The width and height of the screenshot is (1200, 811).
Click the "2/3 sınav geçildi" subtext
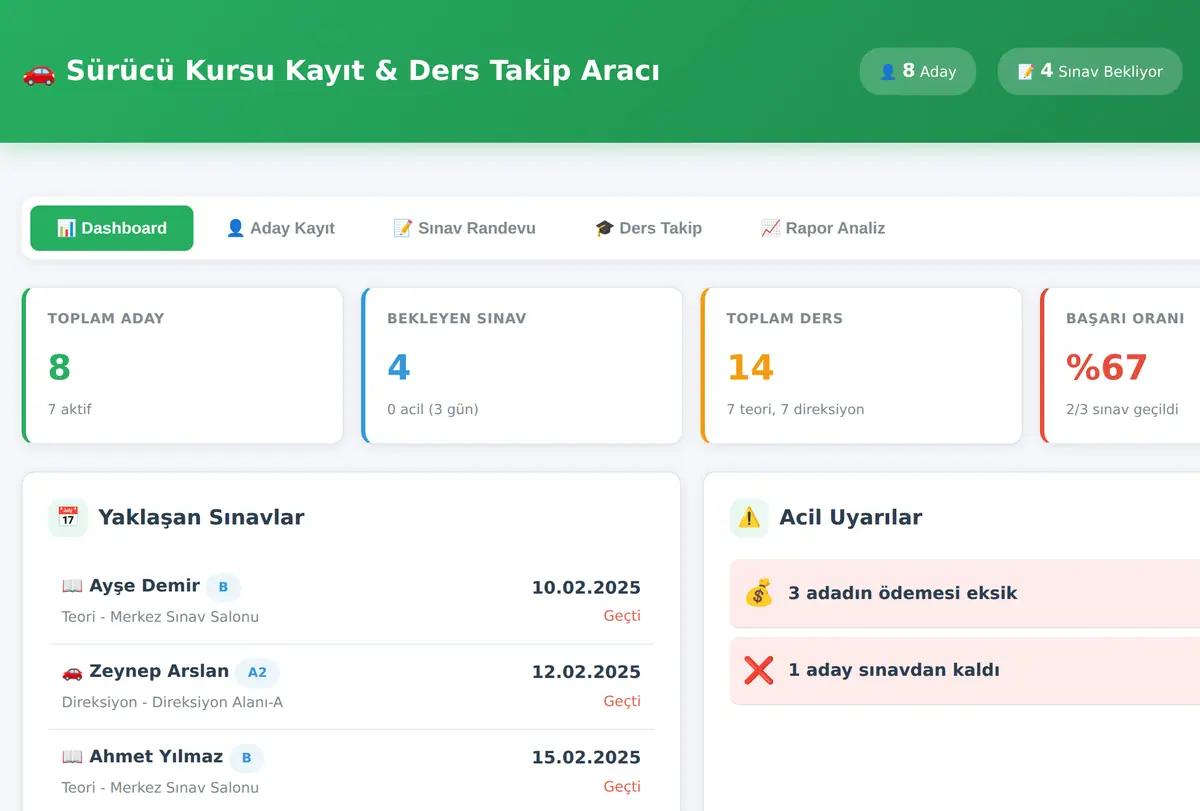click(x=1122, y=409)
